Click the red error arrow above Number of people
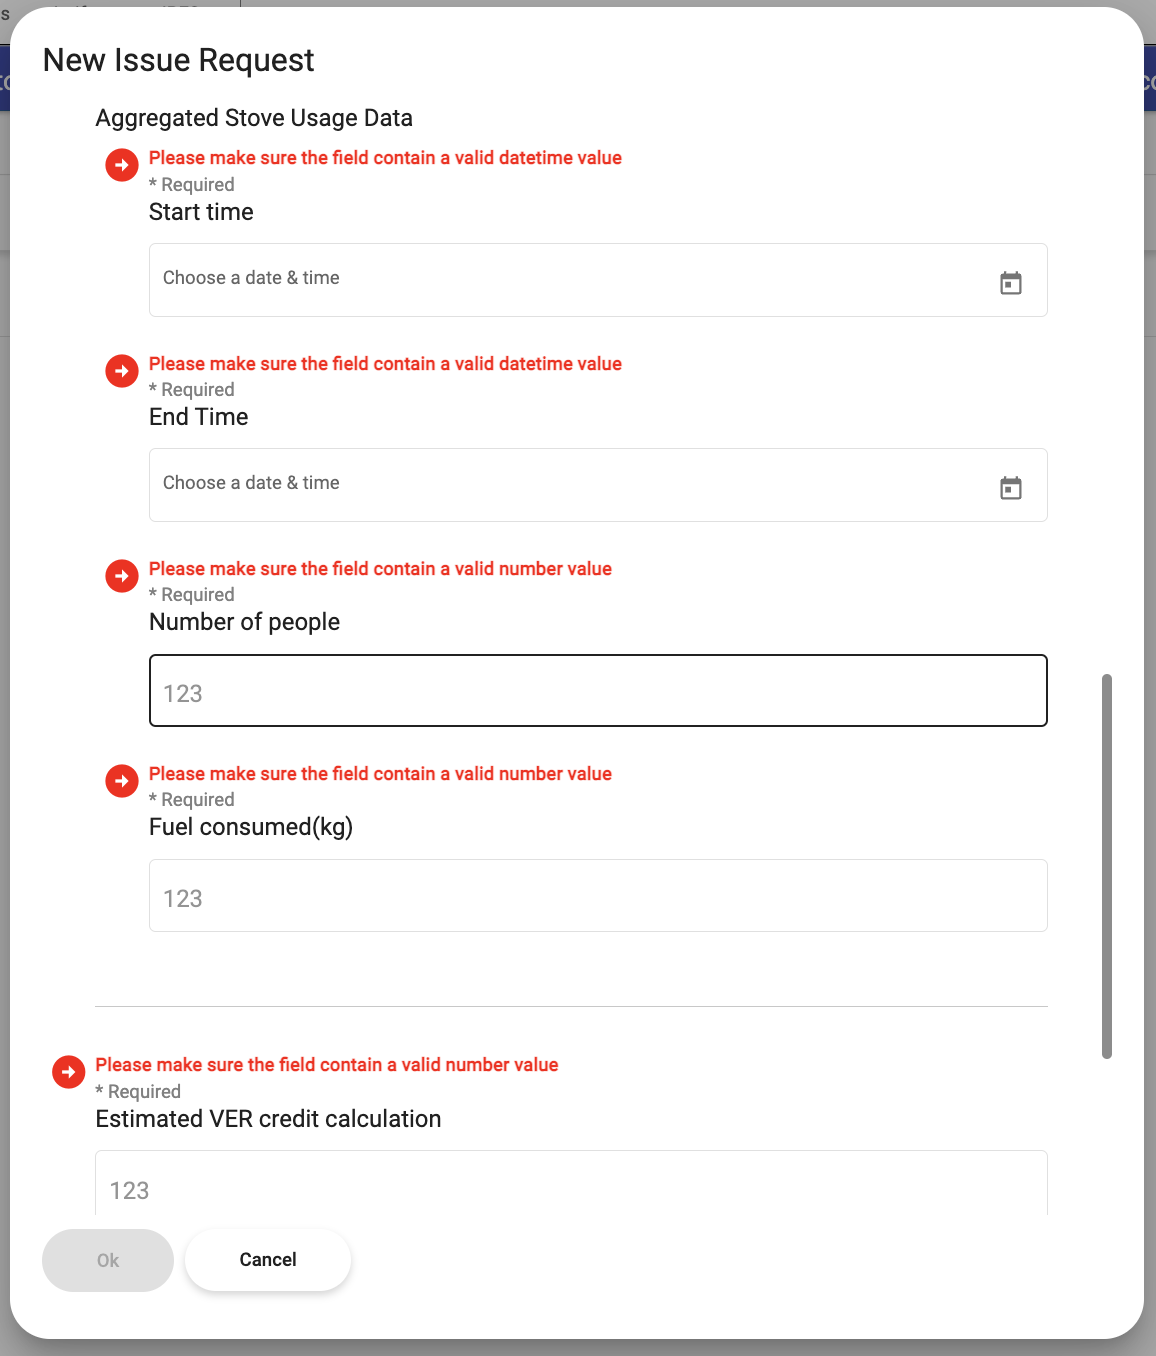The width and height of the screenshot is (1156, 1356). (x=122, y=576)
